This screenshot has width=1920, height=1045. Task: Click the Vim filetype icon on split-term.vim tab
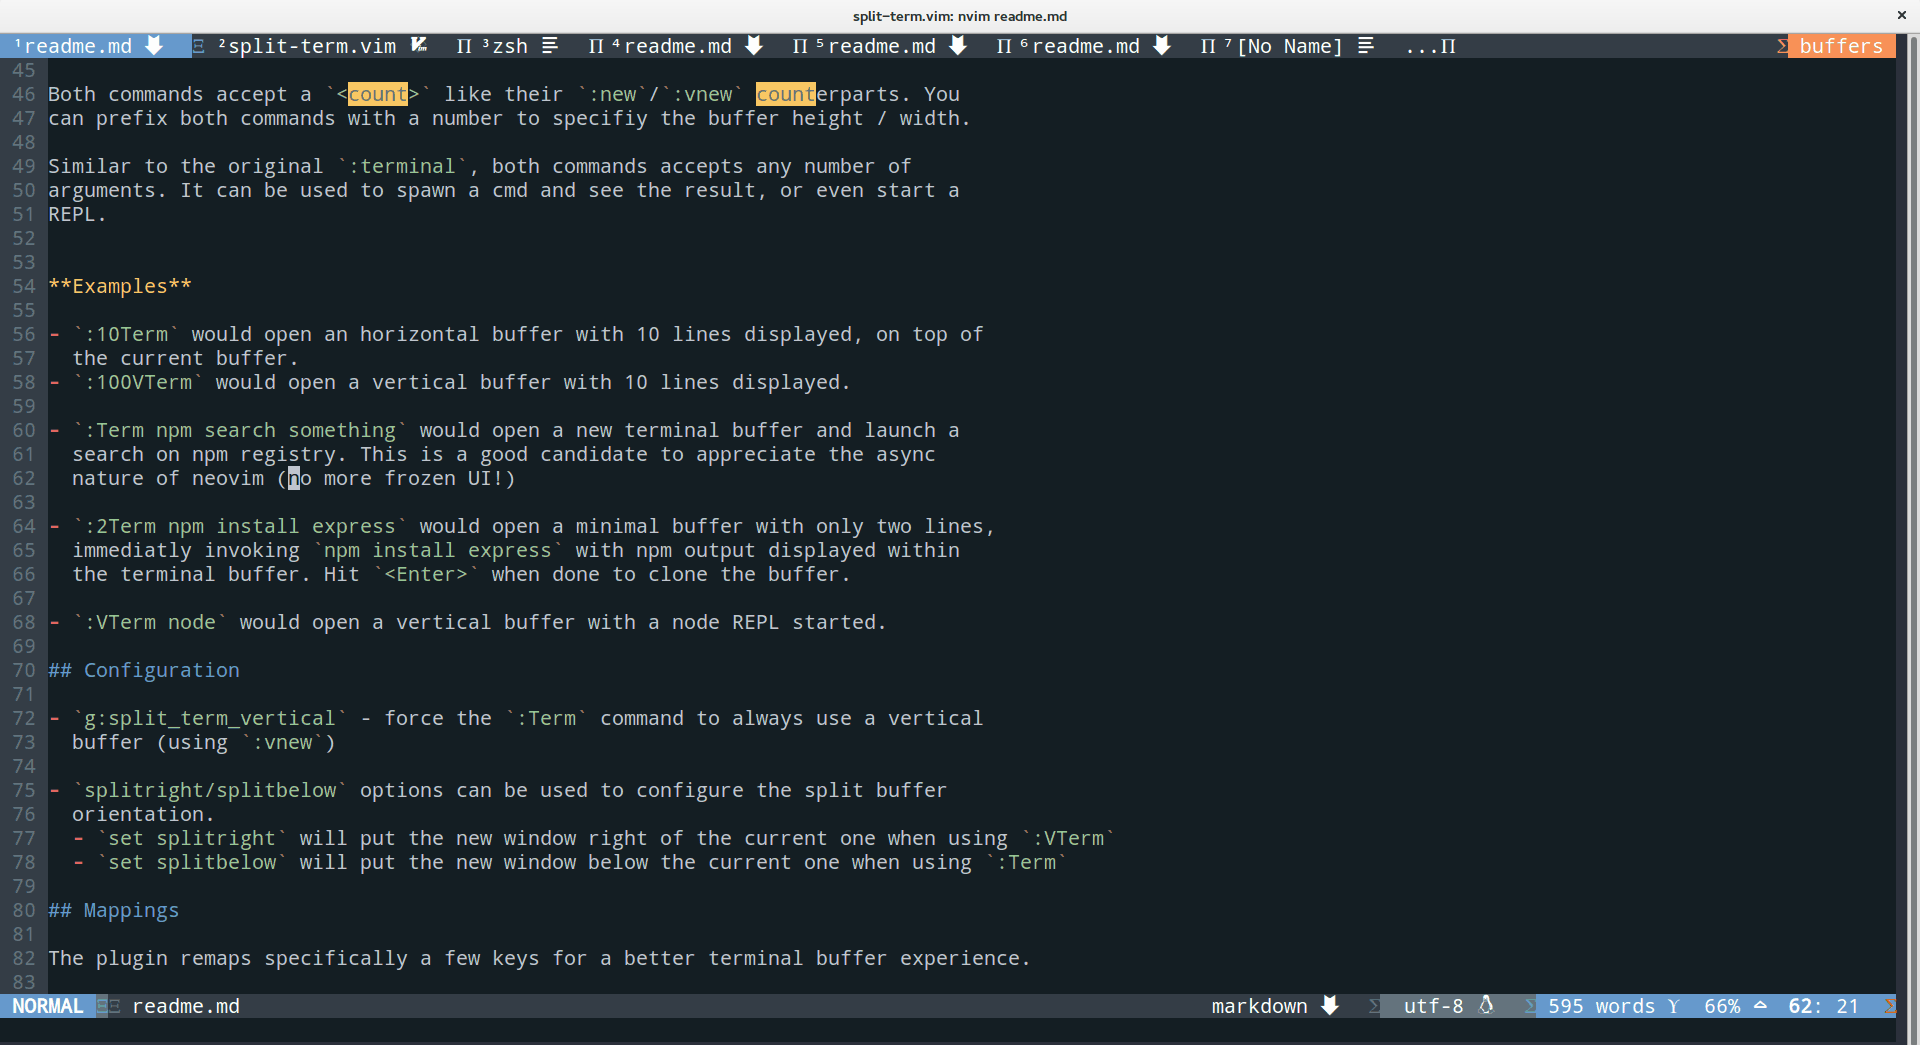(419, 45)
